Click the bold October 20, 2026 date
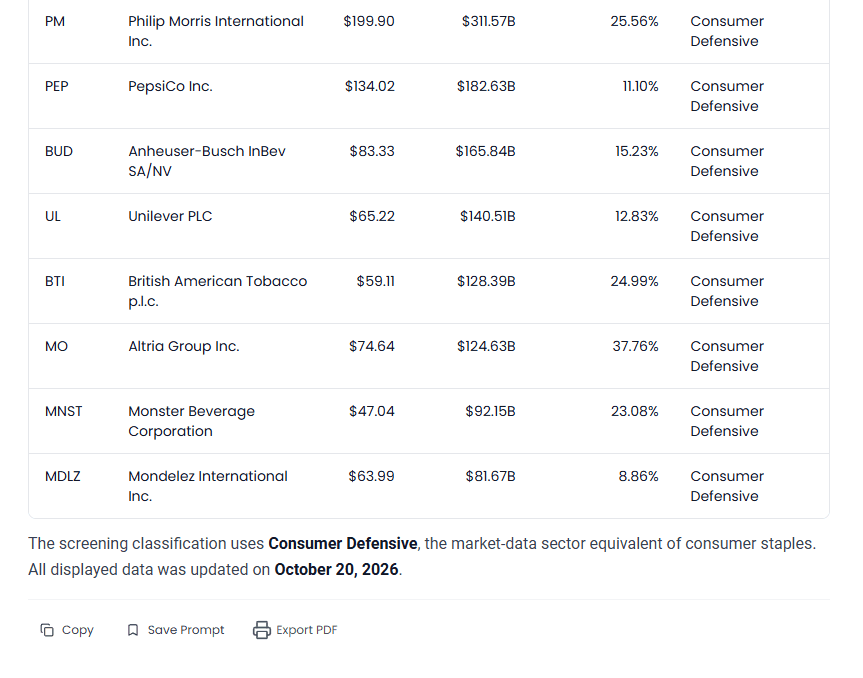863x678 pixels. [x=336, y=570]
